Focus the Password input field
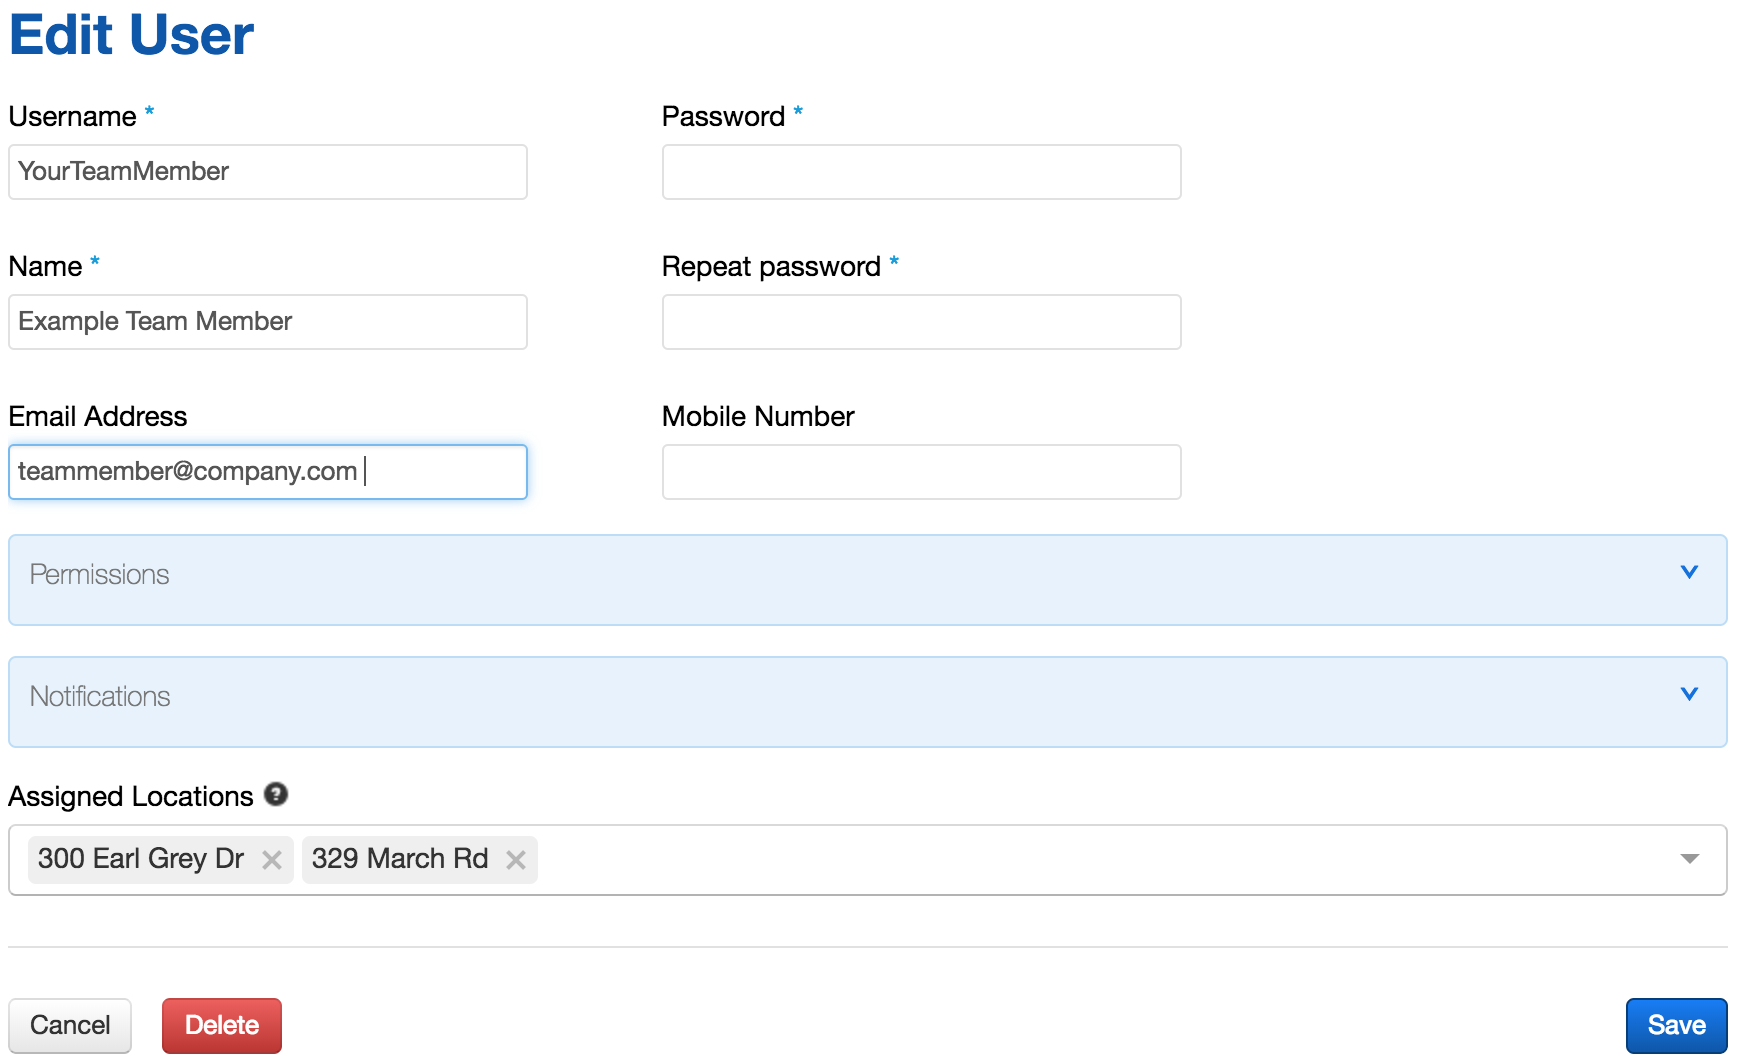 pyautogui.click(x=922, y=172)
